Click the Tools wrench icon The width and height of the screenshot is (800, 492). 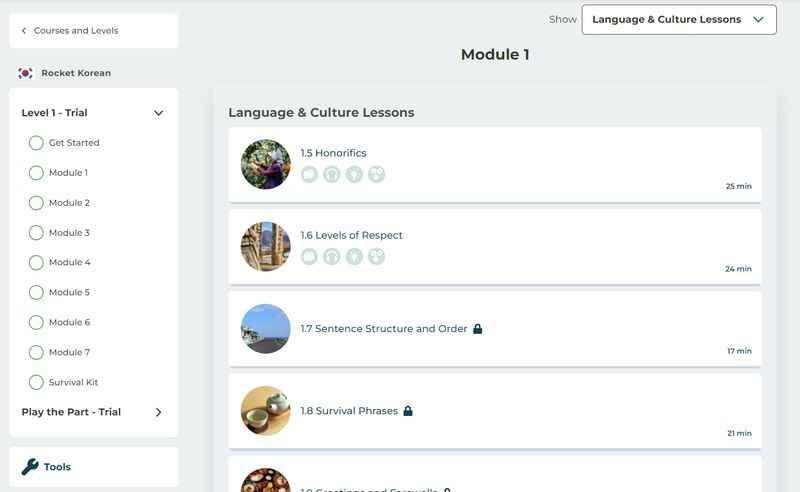coord(30,466)
